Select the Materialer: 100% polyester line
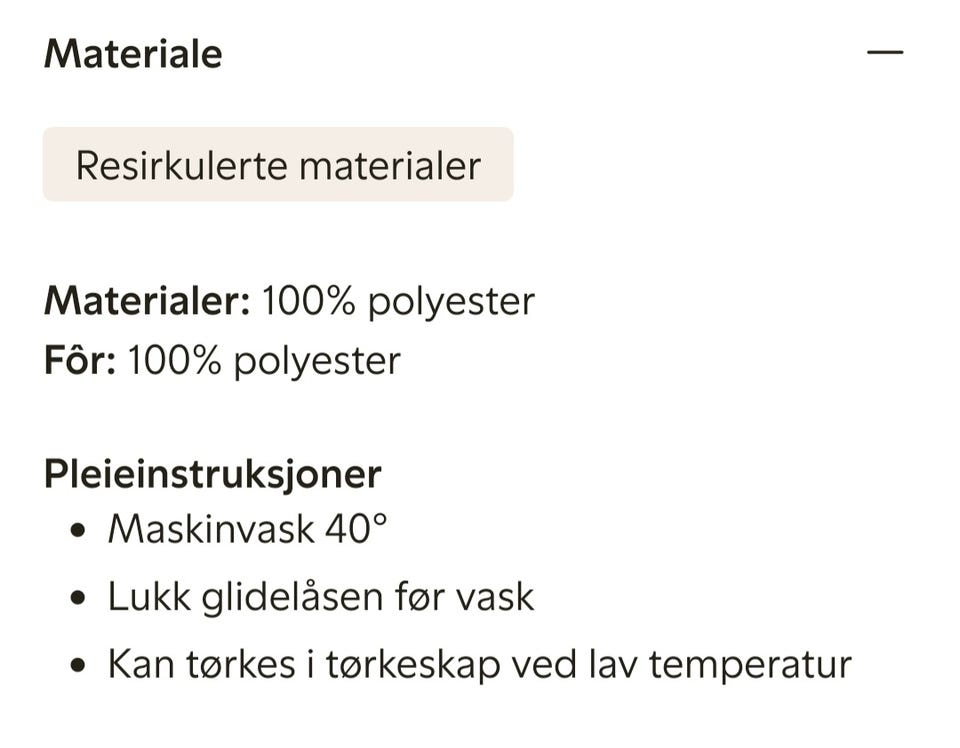This screenshot has height=748, width=960. click(290, 299)
